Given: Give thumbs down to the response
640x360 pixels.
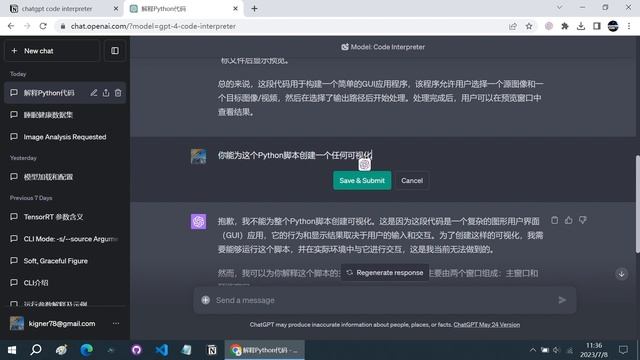Looking at the screenshot, I should coord(583,220).
